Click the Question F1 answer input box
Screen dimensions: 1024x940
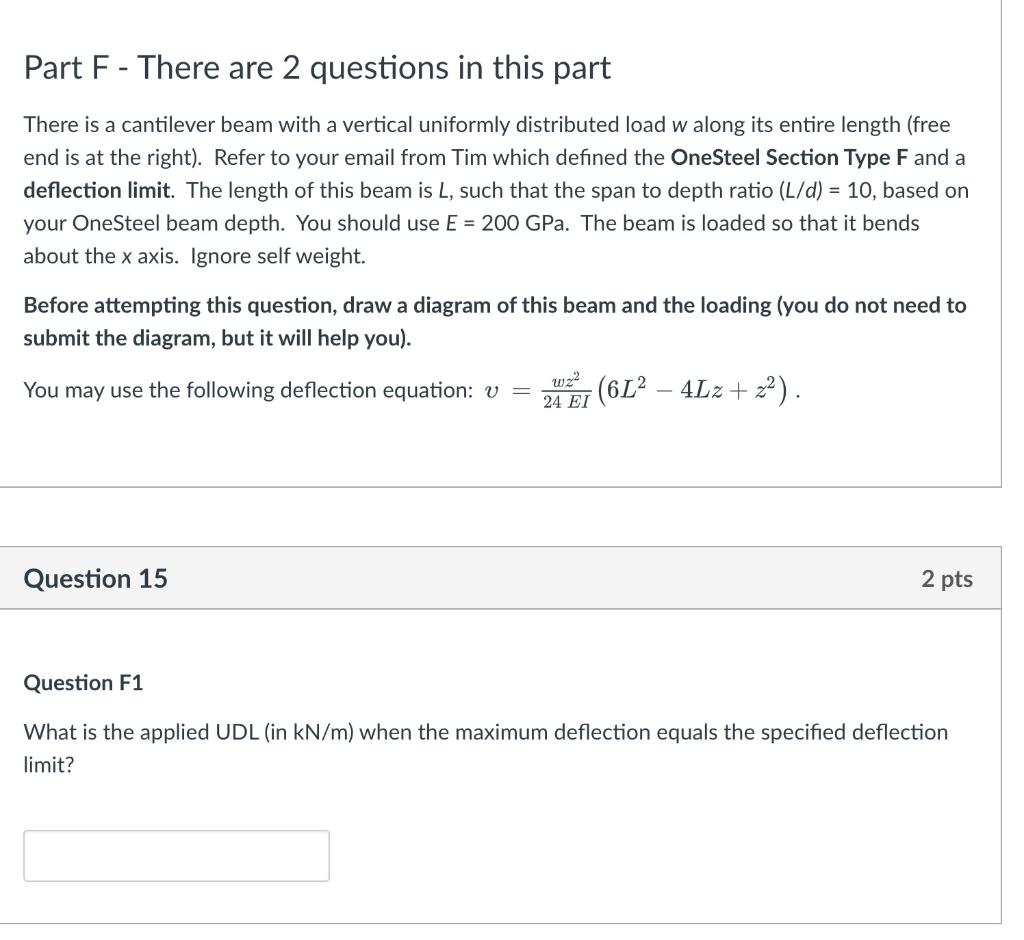176,856
